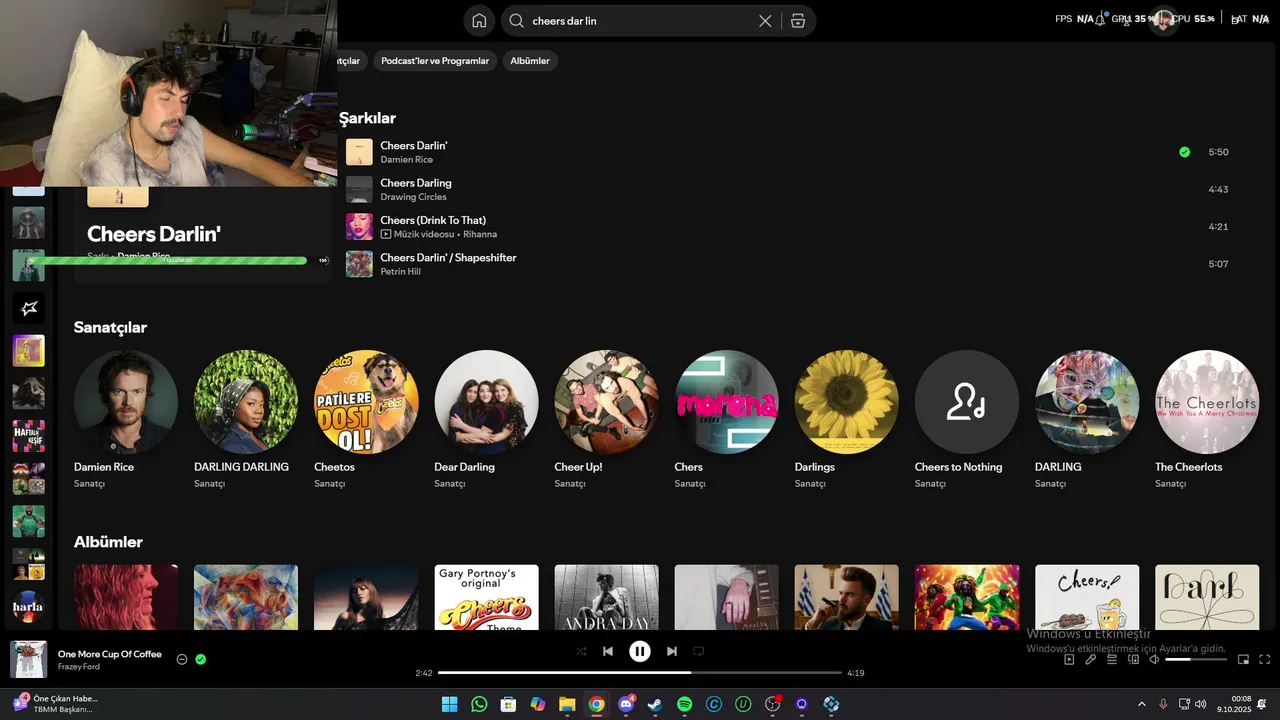The width and height of the screenshot is (1280, 720).
Task: Open the top result card 'Cheers Darlin''
Action: [202, 234]
